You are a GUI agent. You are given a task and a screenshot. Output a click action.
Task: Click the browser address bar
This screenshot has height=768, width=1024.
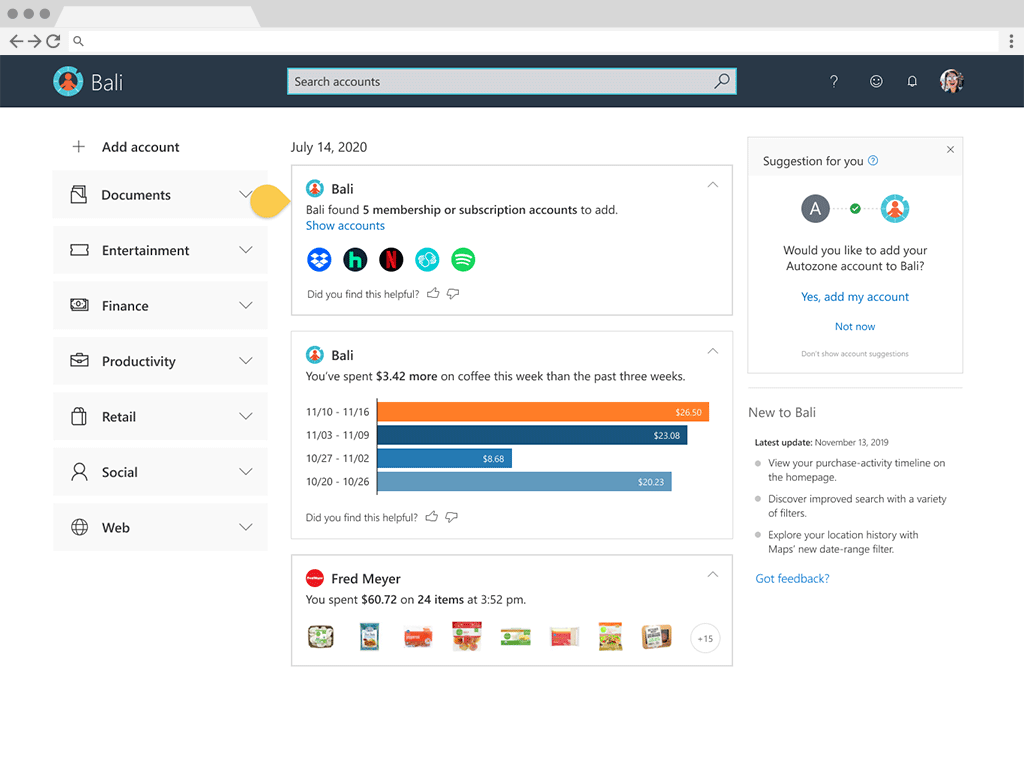point(534,41)
